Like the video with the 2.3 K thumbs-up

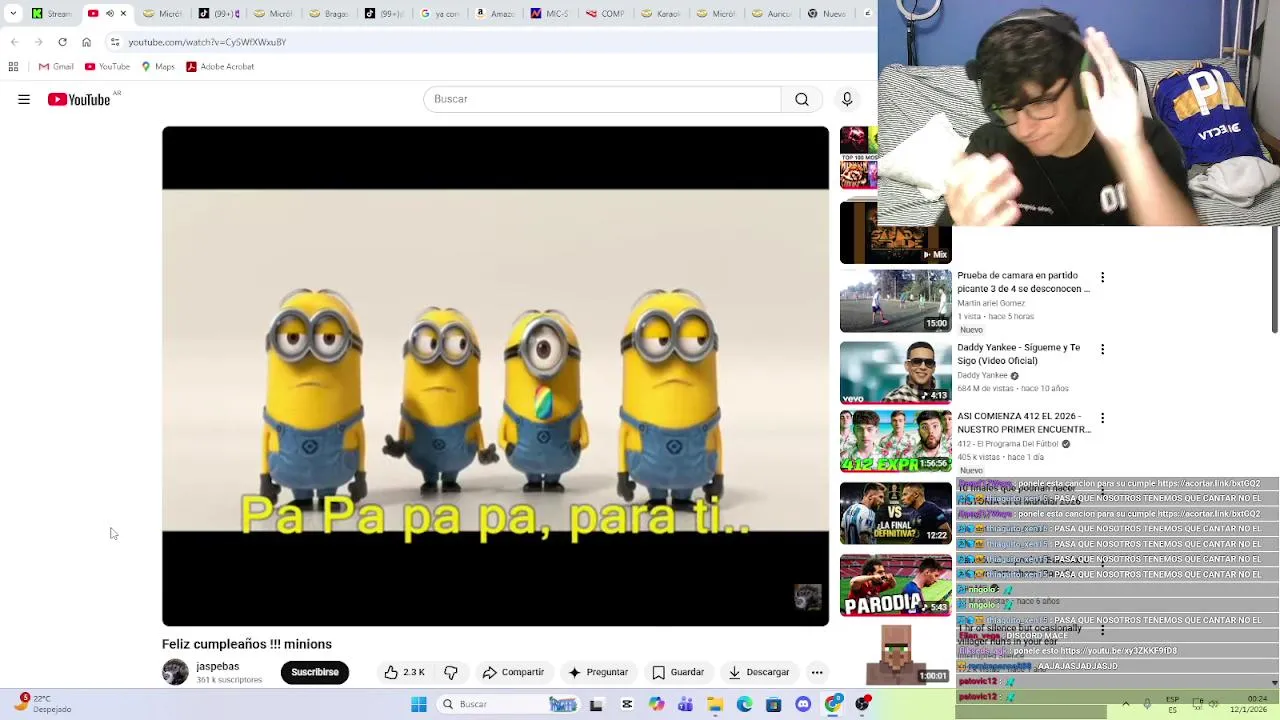[405, 672]
